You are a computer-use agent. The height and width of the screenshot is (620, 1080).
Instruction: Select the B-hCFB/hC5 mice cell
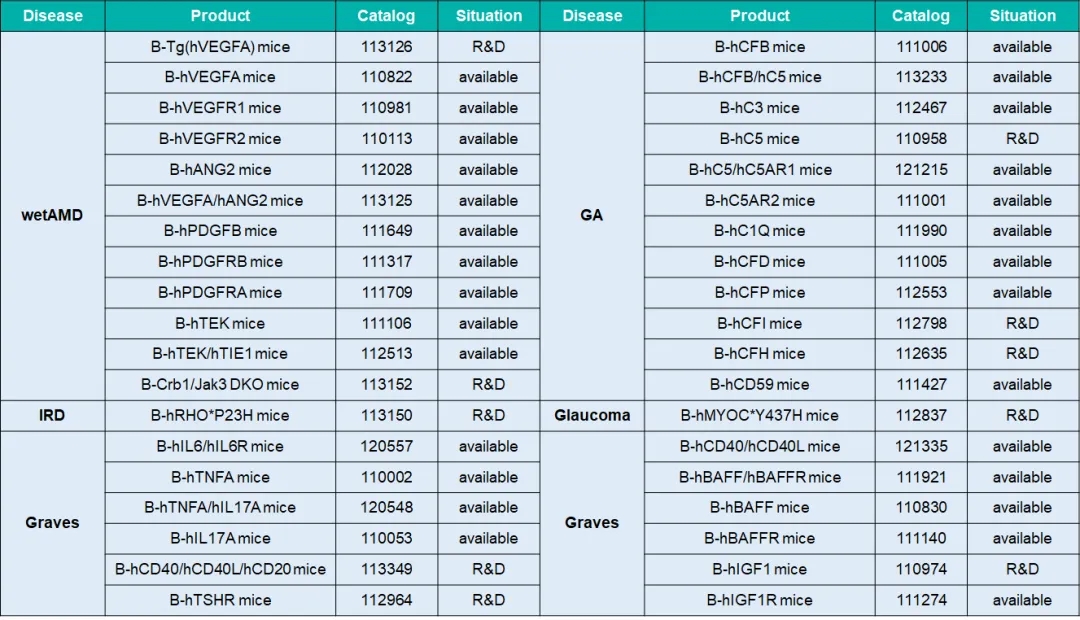pyautogui.click(x=759, y=77)
